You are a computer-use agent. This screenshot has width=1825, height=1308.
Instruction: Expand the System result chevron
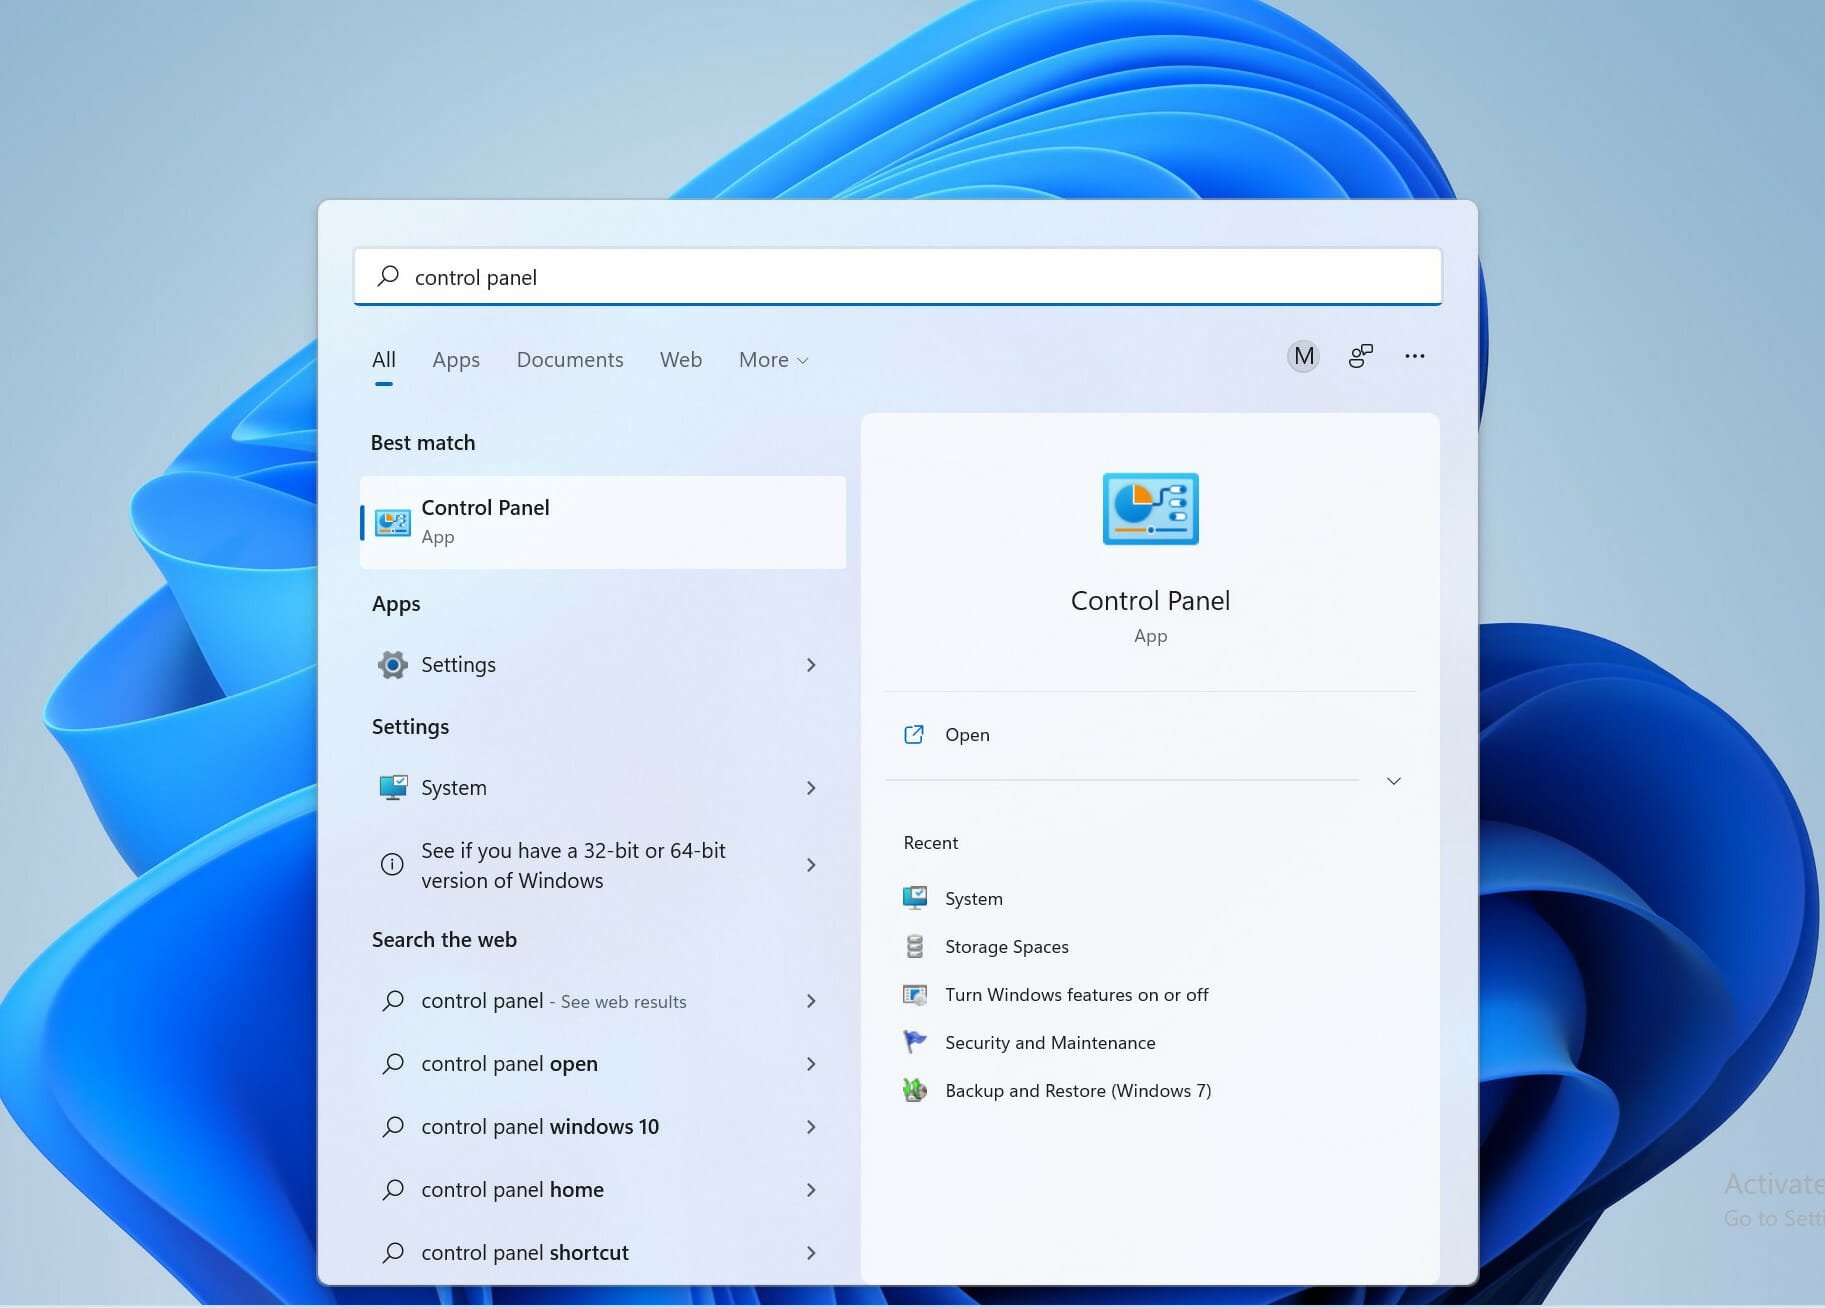tap(811, 788)
